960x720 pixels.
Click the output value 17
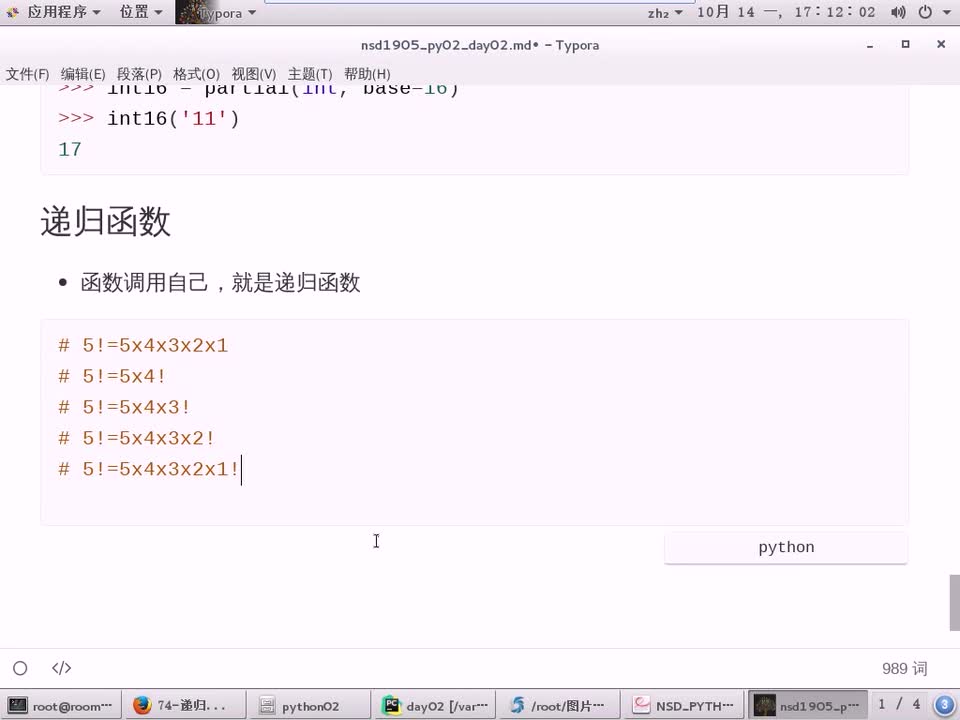pyautogui.click(x=70, y=149)
